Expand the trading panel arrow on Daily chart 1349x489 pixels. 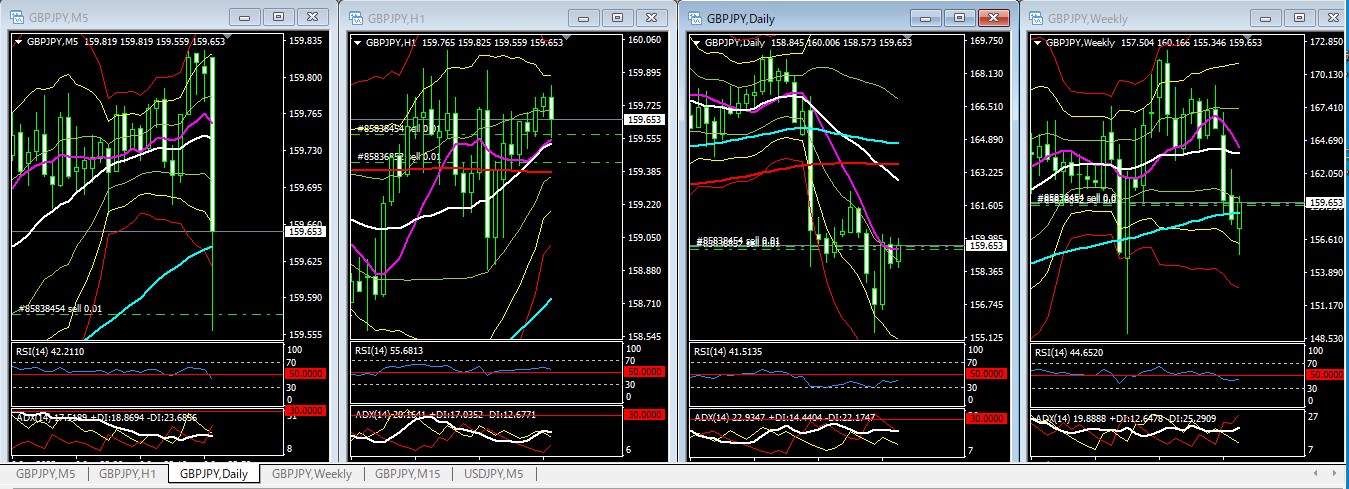click(x=697, y=42)
